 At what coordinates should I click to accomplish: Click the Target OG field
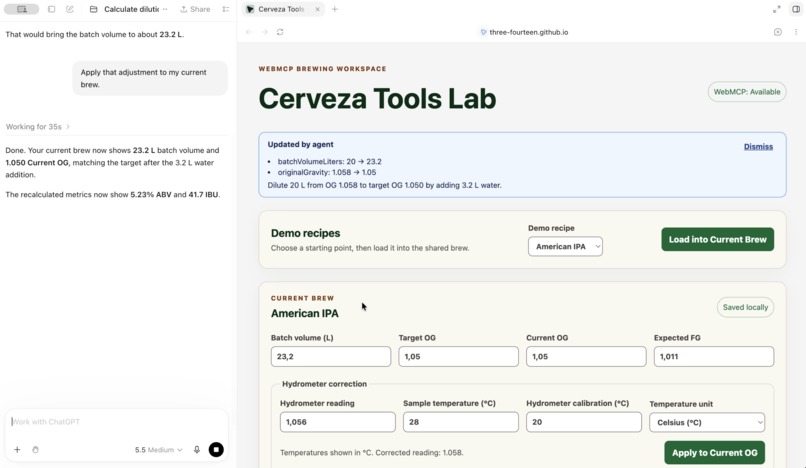point(459,356)
